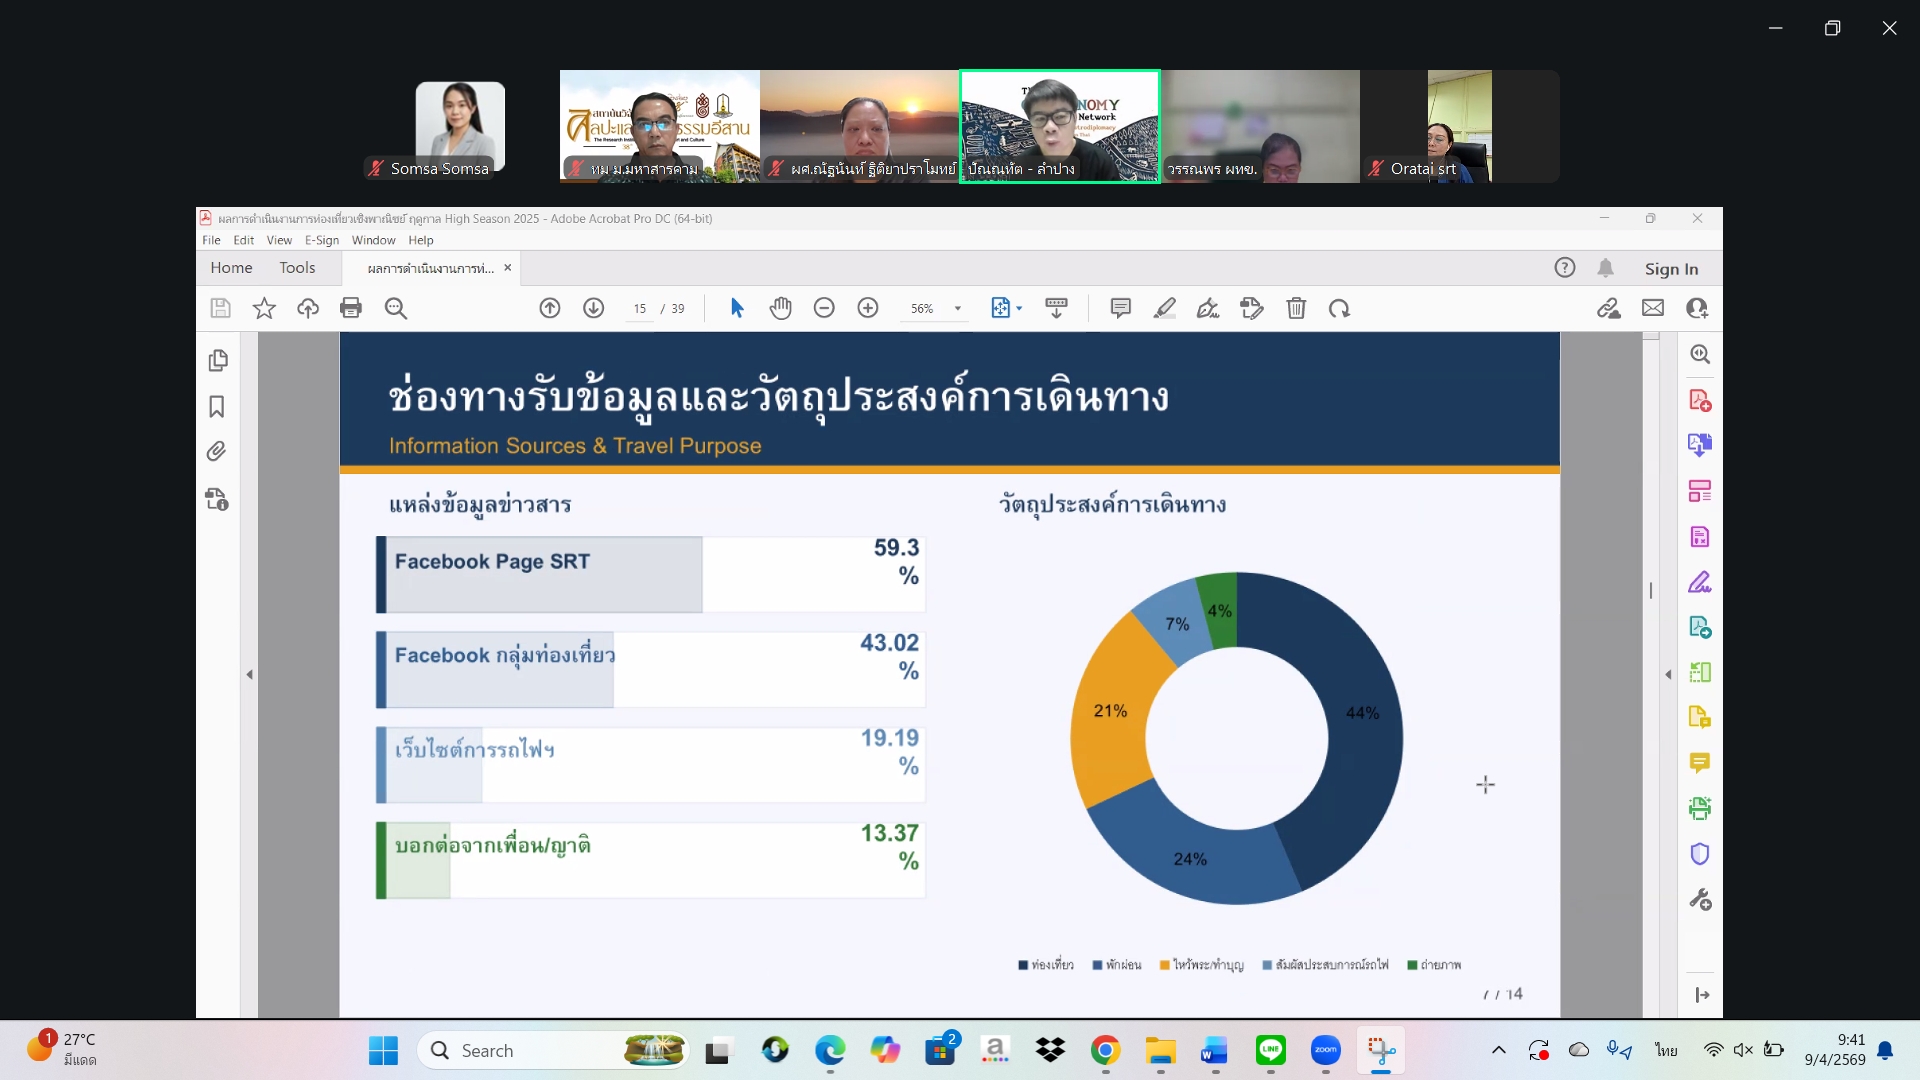Image resolution: width=1920 pixels, height=1080 pixels.
Task: Open the E-Sign menu
Action: (322, 240)
